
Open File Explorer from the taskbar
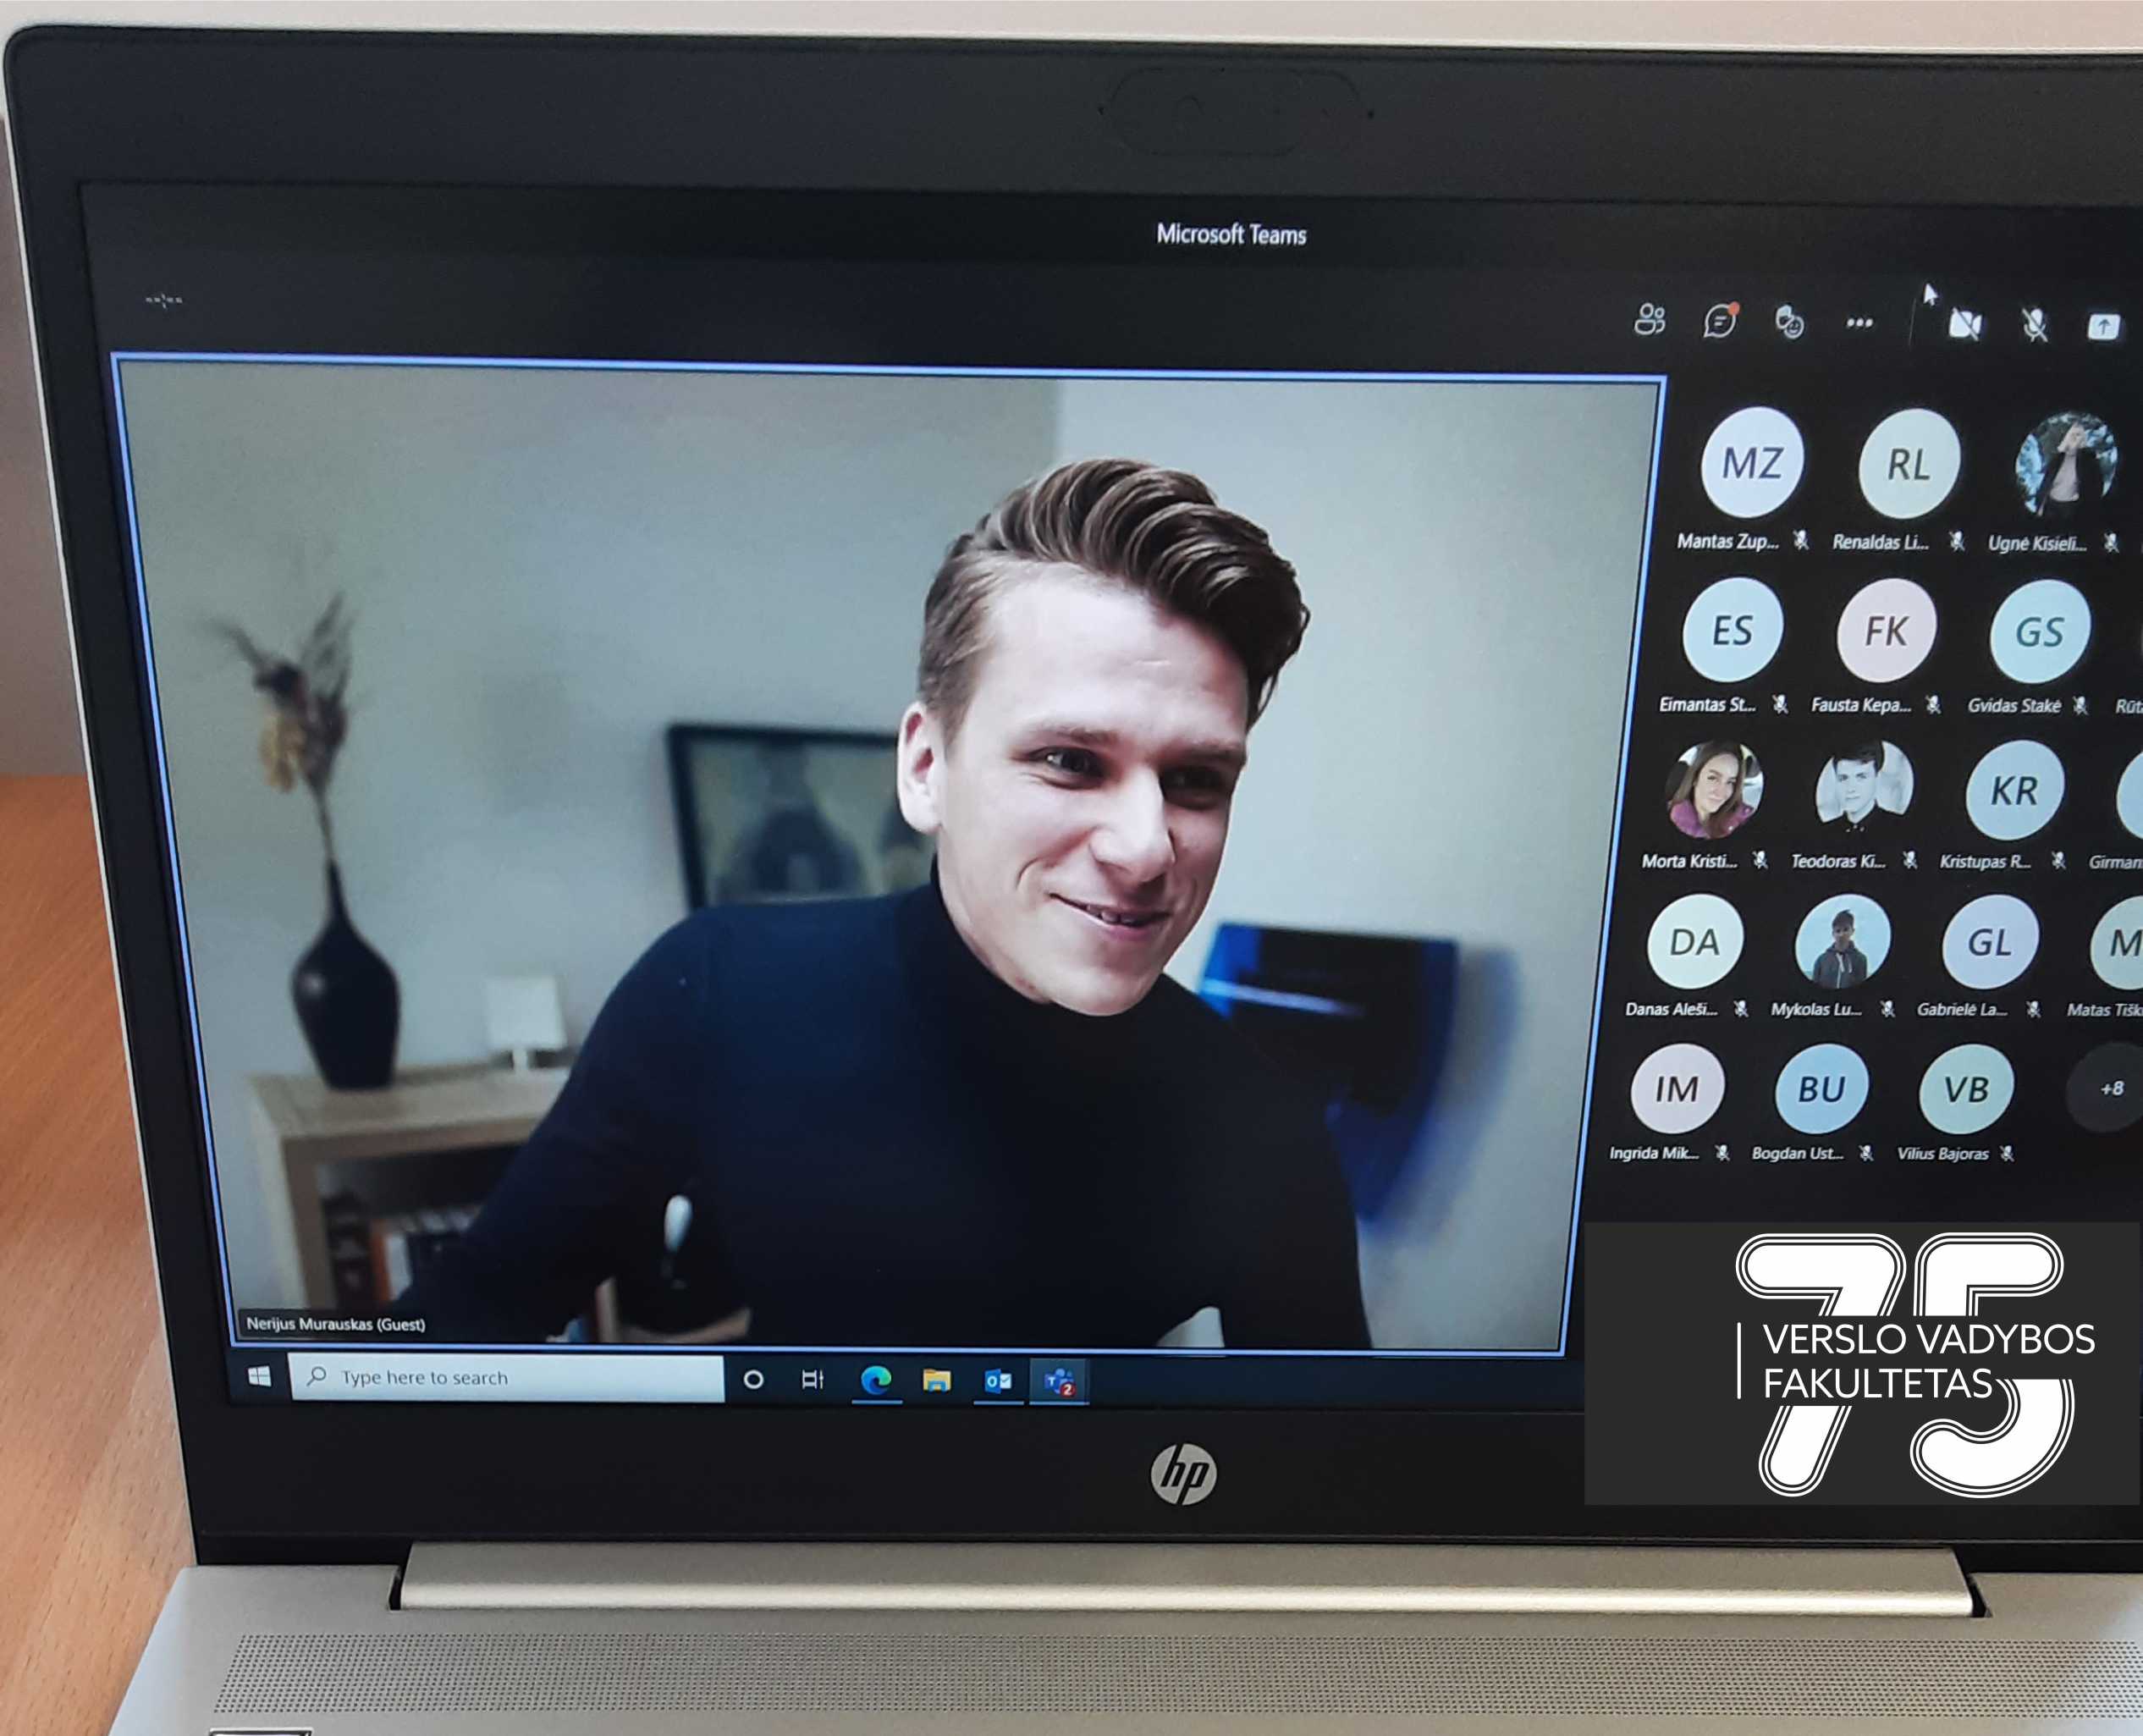point(937,1381)
